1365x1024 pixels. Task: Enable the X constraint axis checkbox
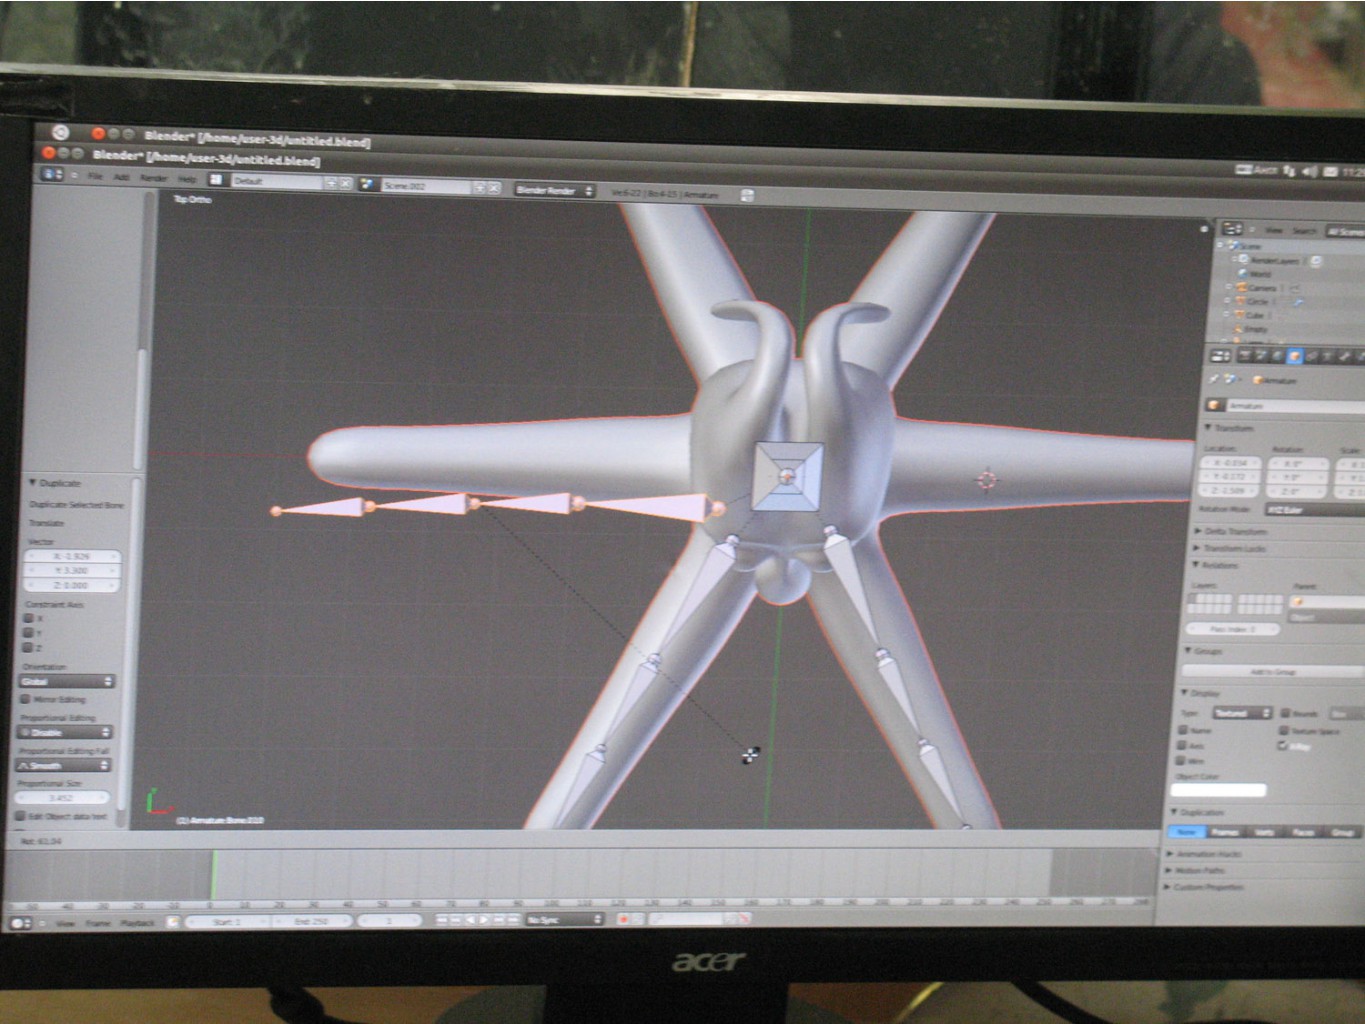(x=27, y=618)
